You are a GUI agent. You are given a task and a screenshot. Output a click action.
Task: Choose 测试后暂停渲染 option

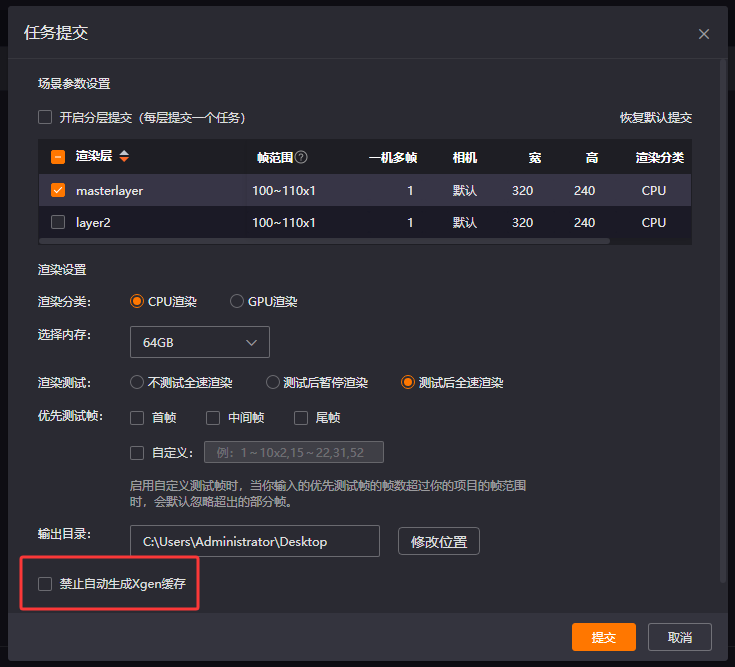point(272,382)
